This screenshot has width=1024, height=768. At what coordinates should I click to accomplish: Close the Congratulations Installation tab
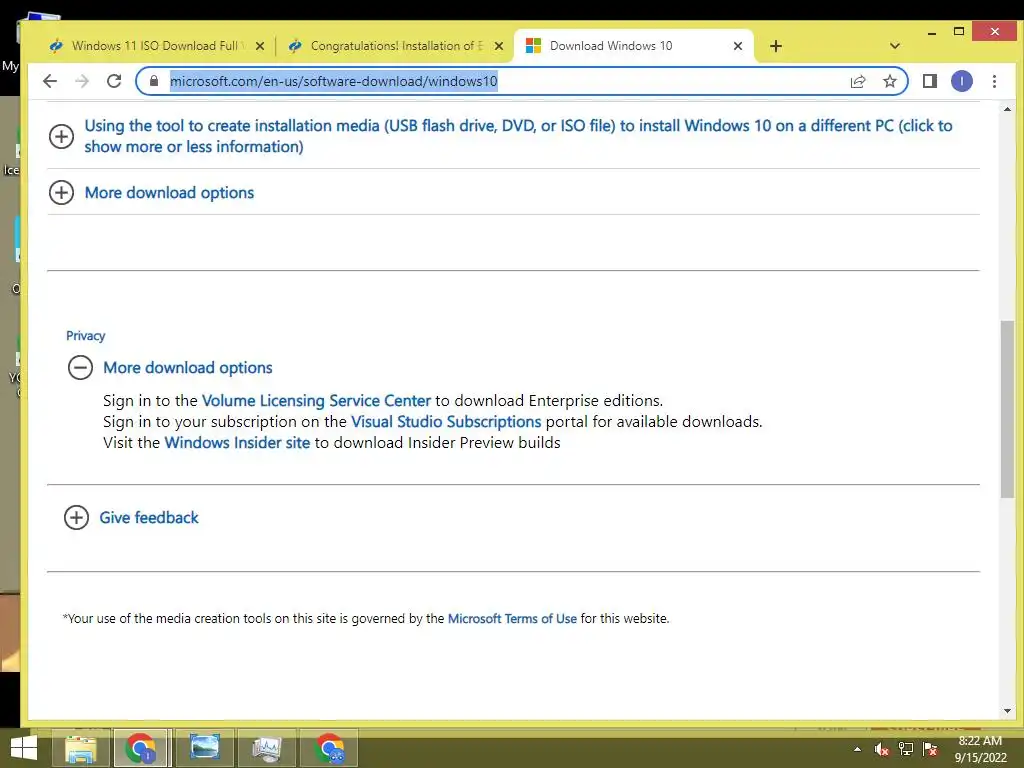(x=498, y=46)
